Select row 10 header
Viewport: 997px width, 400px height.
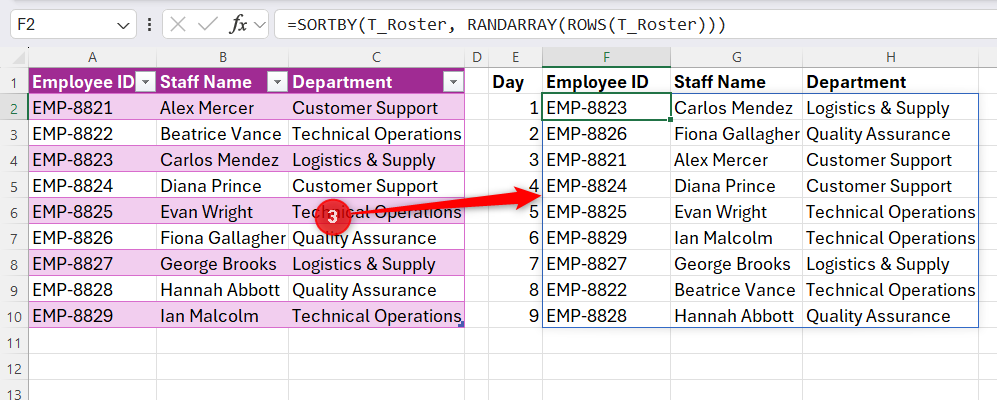(x=14, y=316)
